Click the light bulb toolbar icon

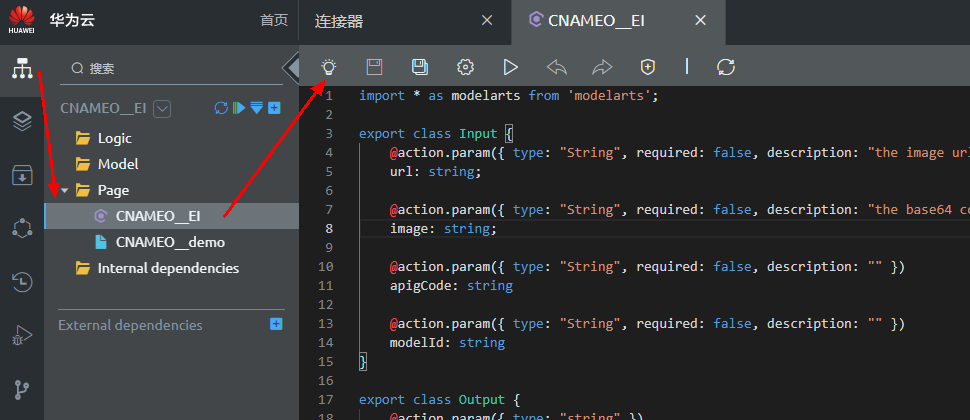coord(328,67)
